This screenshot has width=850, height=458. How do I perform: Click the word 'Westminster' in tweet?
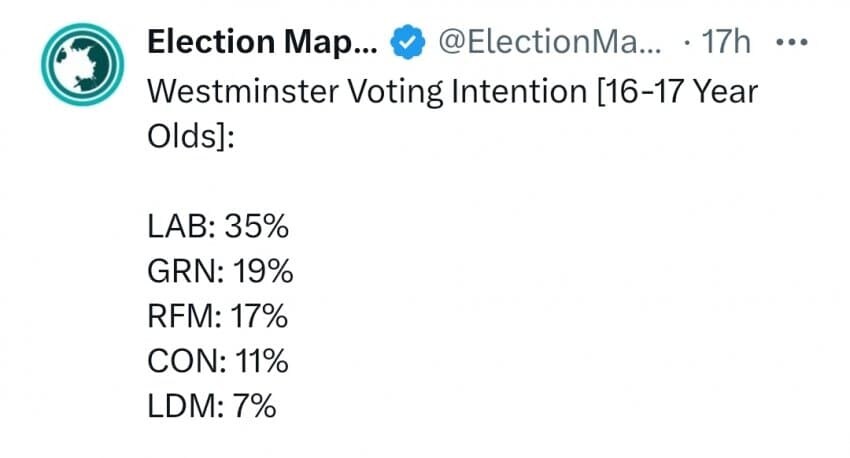(x=243, y=92)
